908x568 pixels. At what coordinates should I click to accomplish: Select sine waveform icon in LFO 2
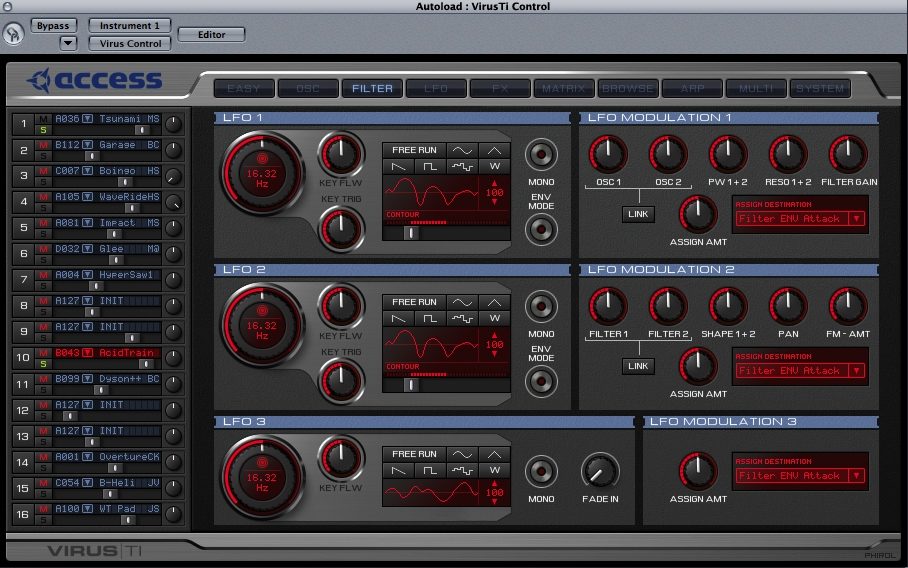click(x=462, y=302)
